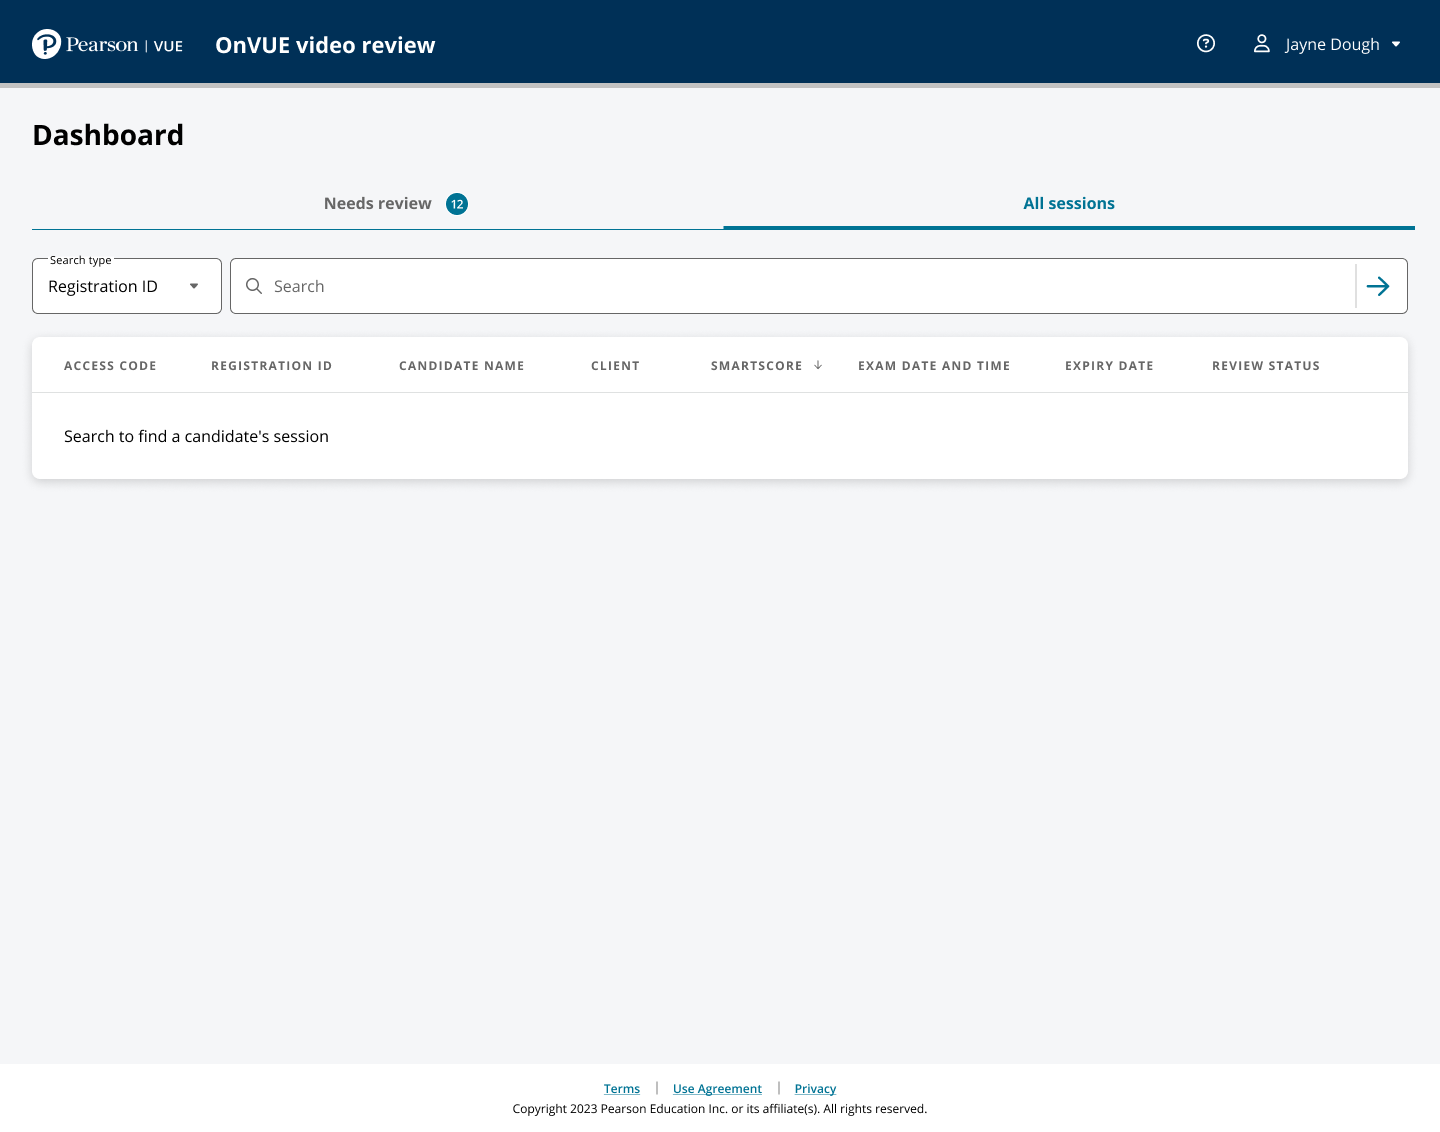Click the magnifier icon in search box
The height and width of the screenshot is (1132, 1440).
coord(254,286)
